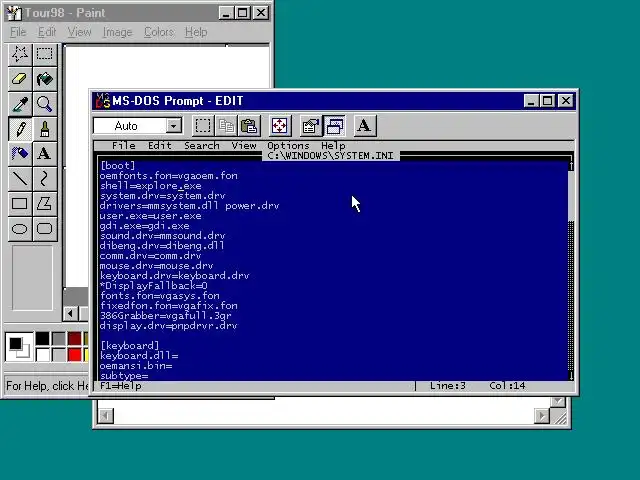Click right scroll arrow of window behind MS-DOS

(x=542, y=416)
